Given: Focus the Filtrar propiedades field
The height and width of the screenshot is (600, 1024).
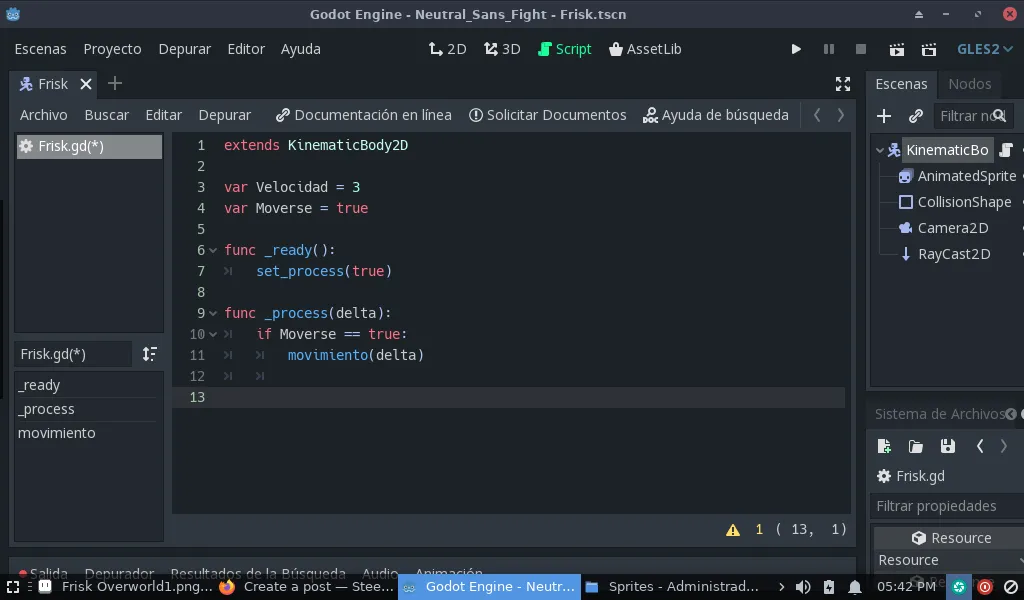Looking at the screenshot, I should pos(947,506).
